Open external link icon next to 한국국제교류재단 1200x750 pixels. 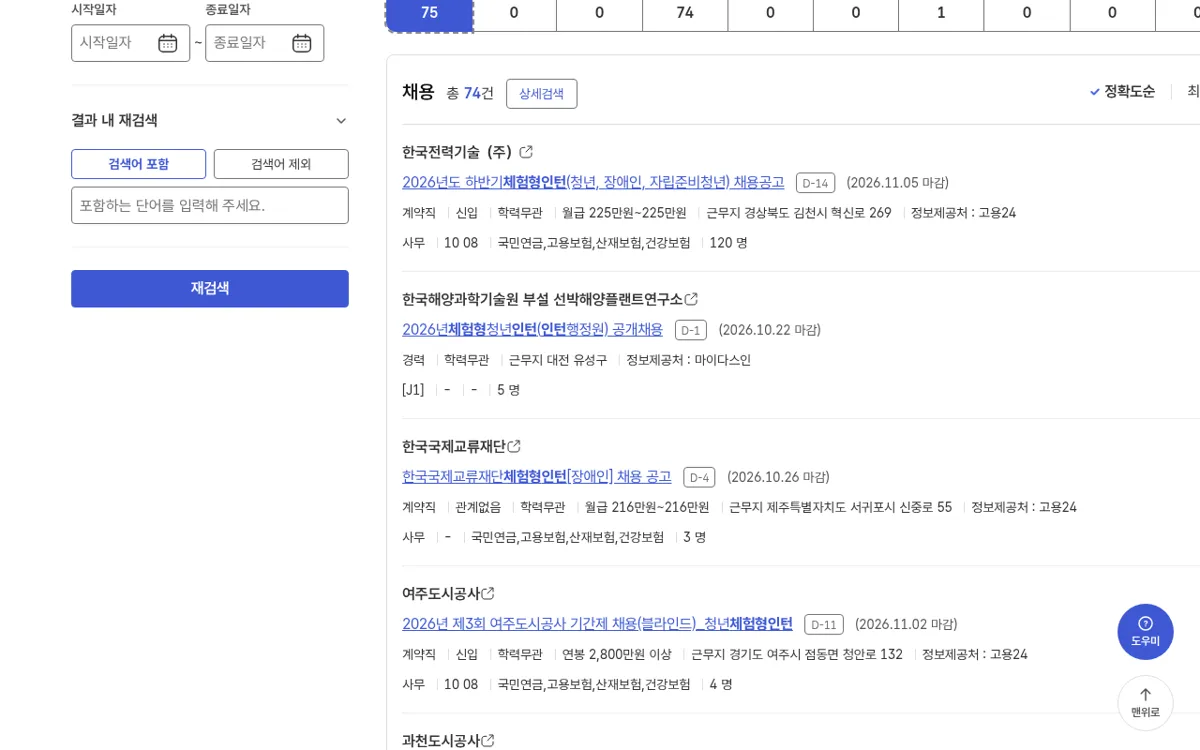point(514,446)
